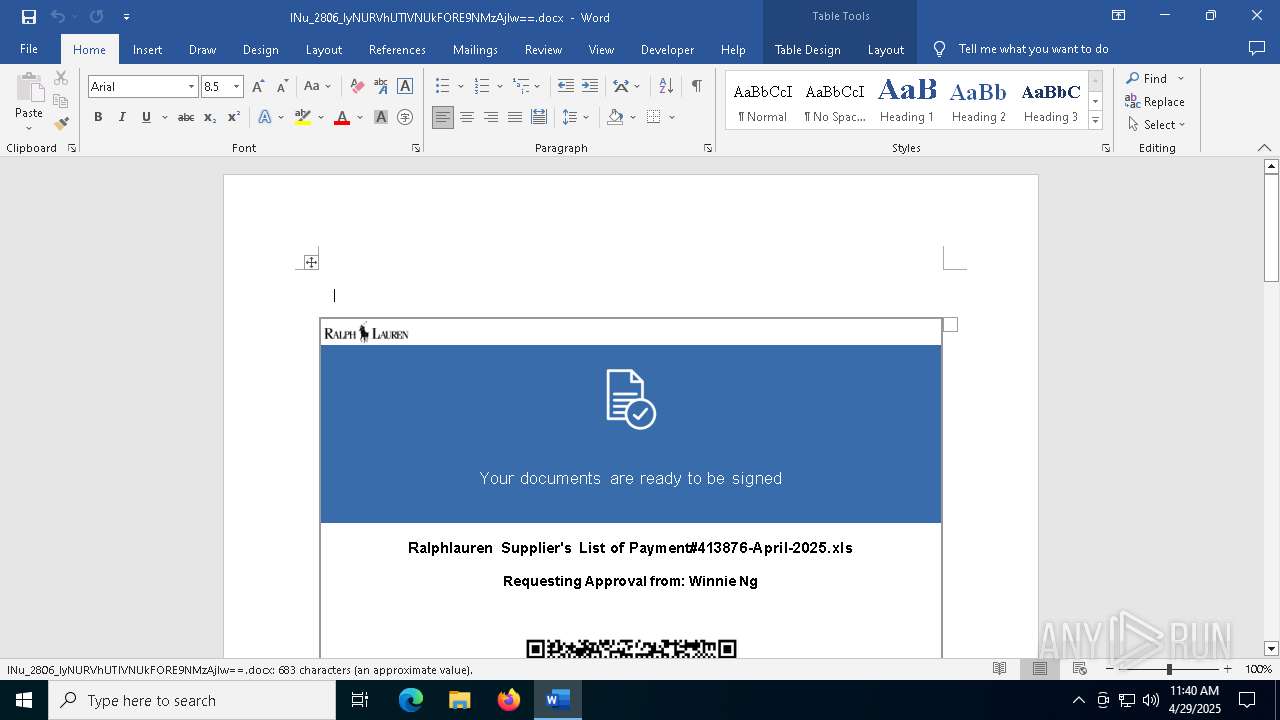The height and width of the screenshot is (720, 1280).
Task: Toggle Justify paragraph alignment
Action: pyautogui.click(x=515, y=117)
